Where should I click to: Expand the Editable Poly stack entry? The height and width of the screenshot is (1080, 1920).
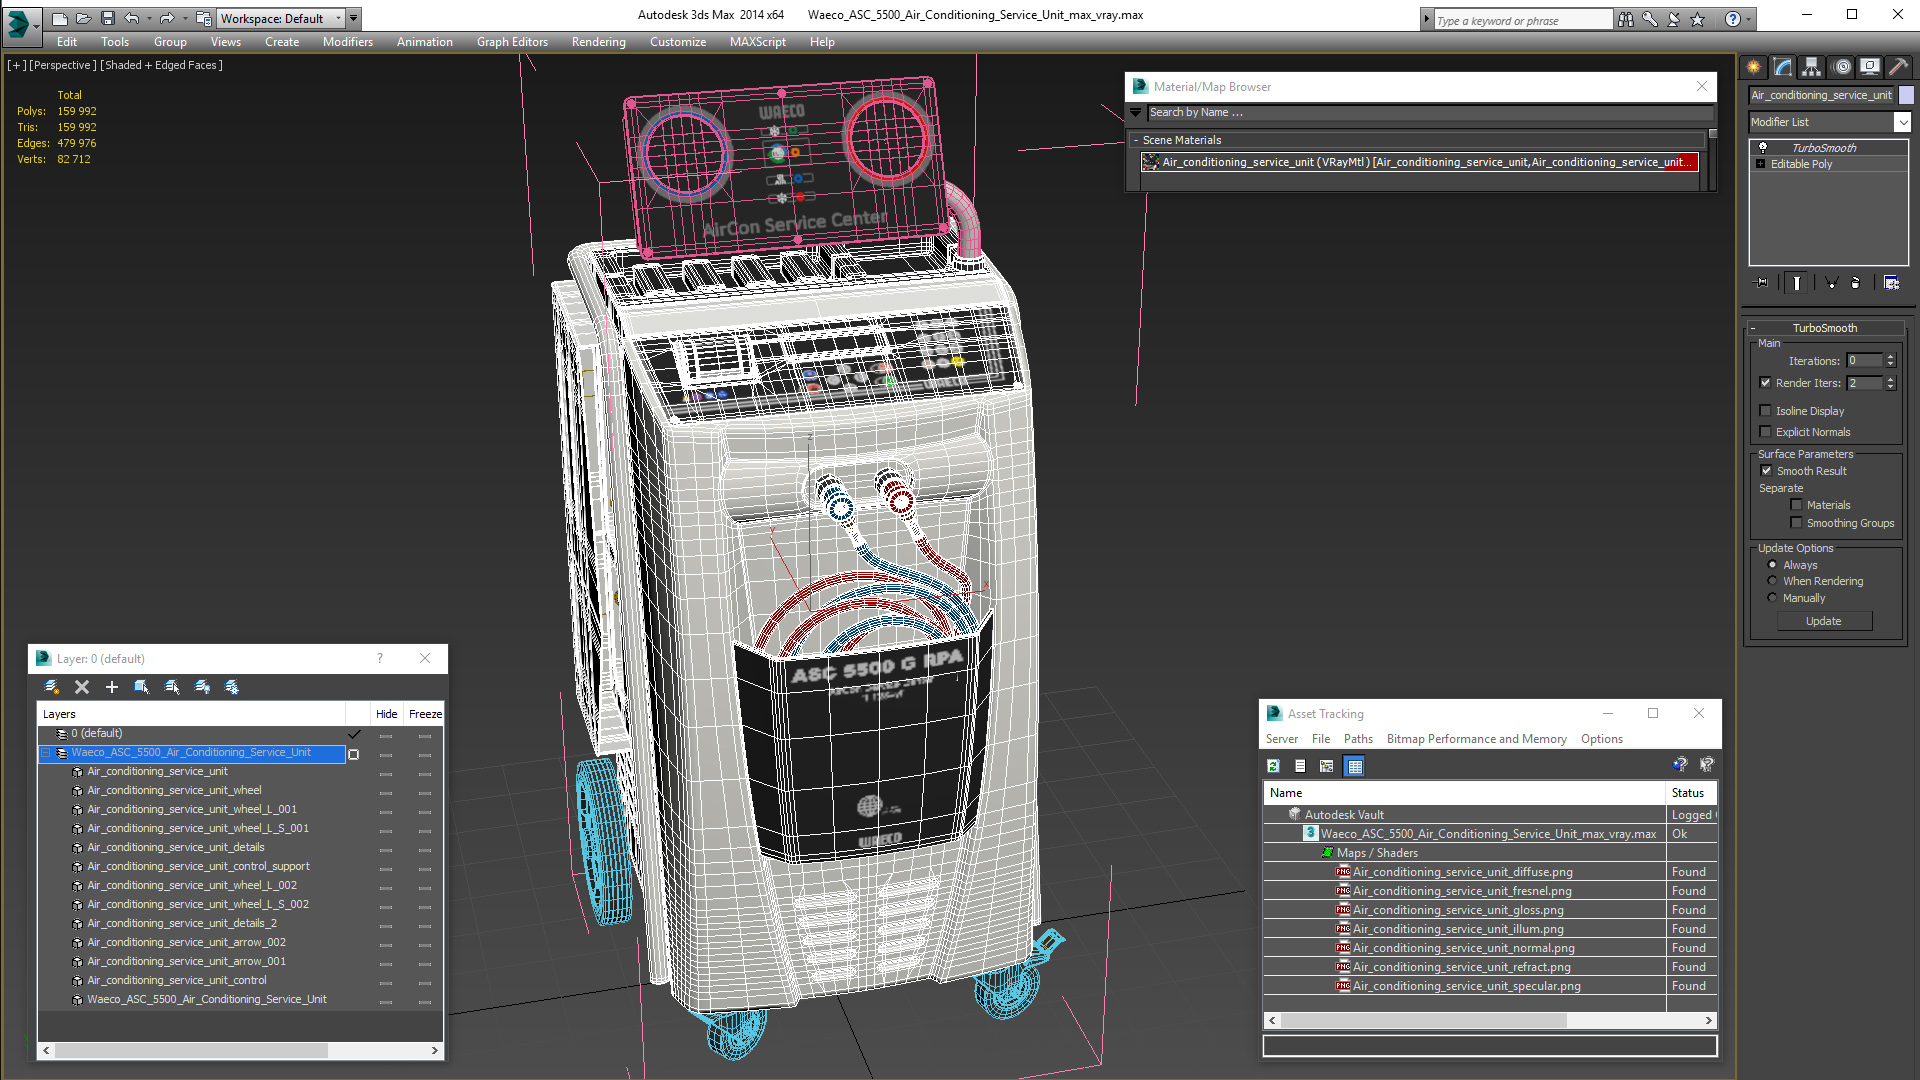1761,164
